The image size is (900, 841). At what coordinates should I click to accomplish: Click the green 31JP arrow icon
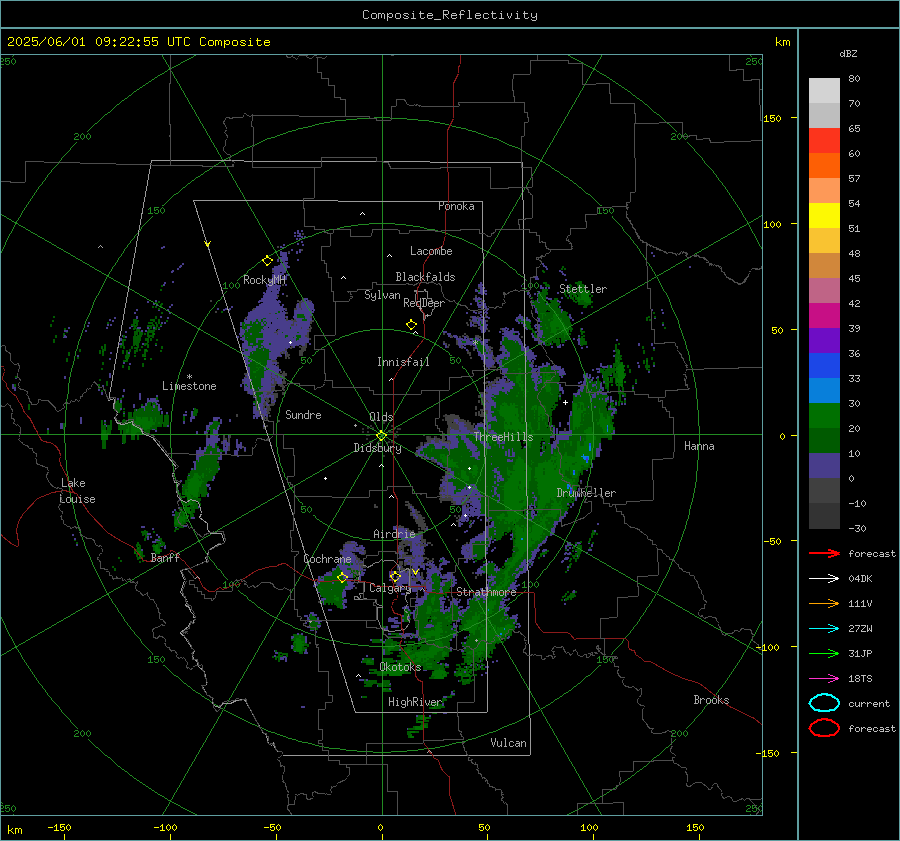(x=824, y=653)
